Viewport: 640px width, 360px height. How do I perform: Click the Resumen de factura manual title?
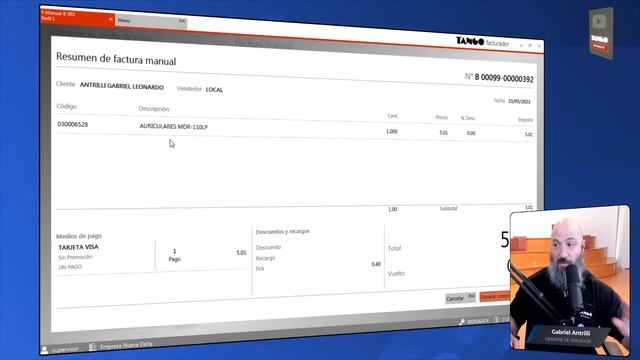pos(116,59)
